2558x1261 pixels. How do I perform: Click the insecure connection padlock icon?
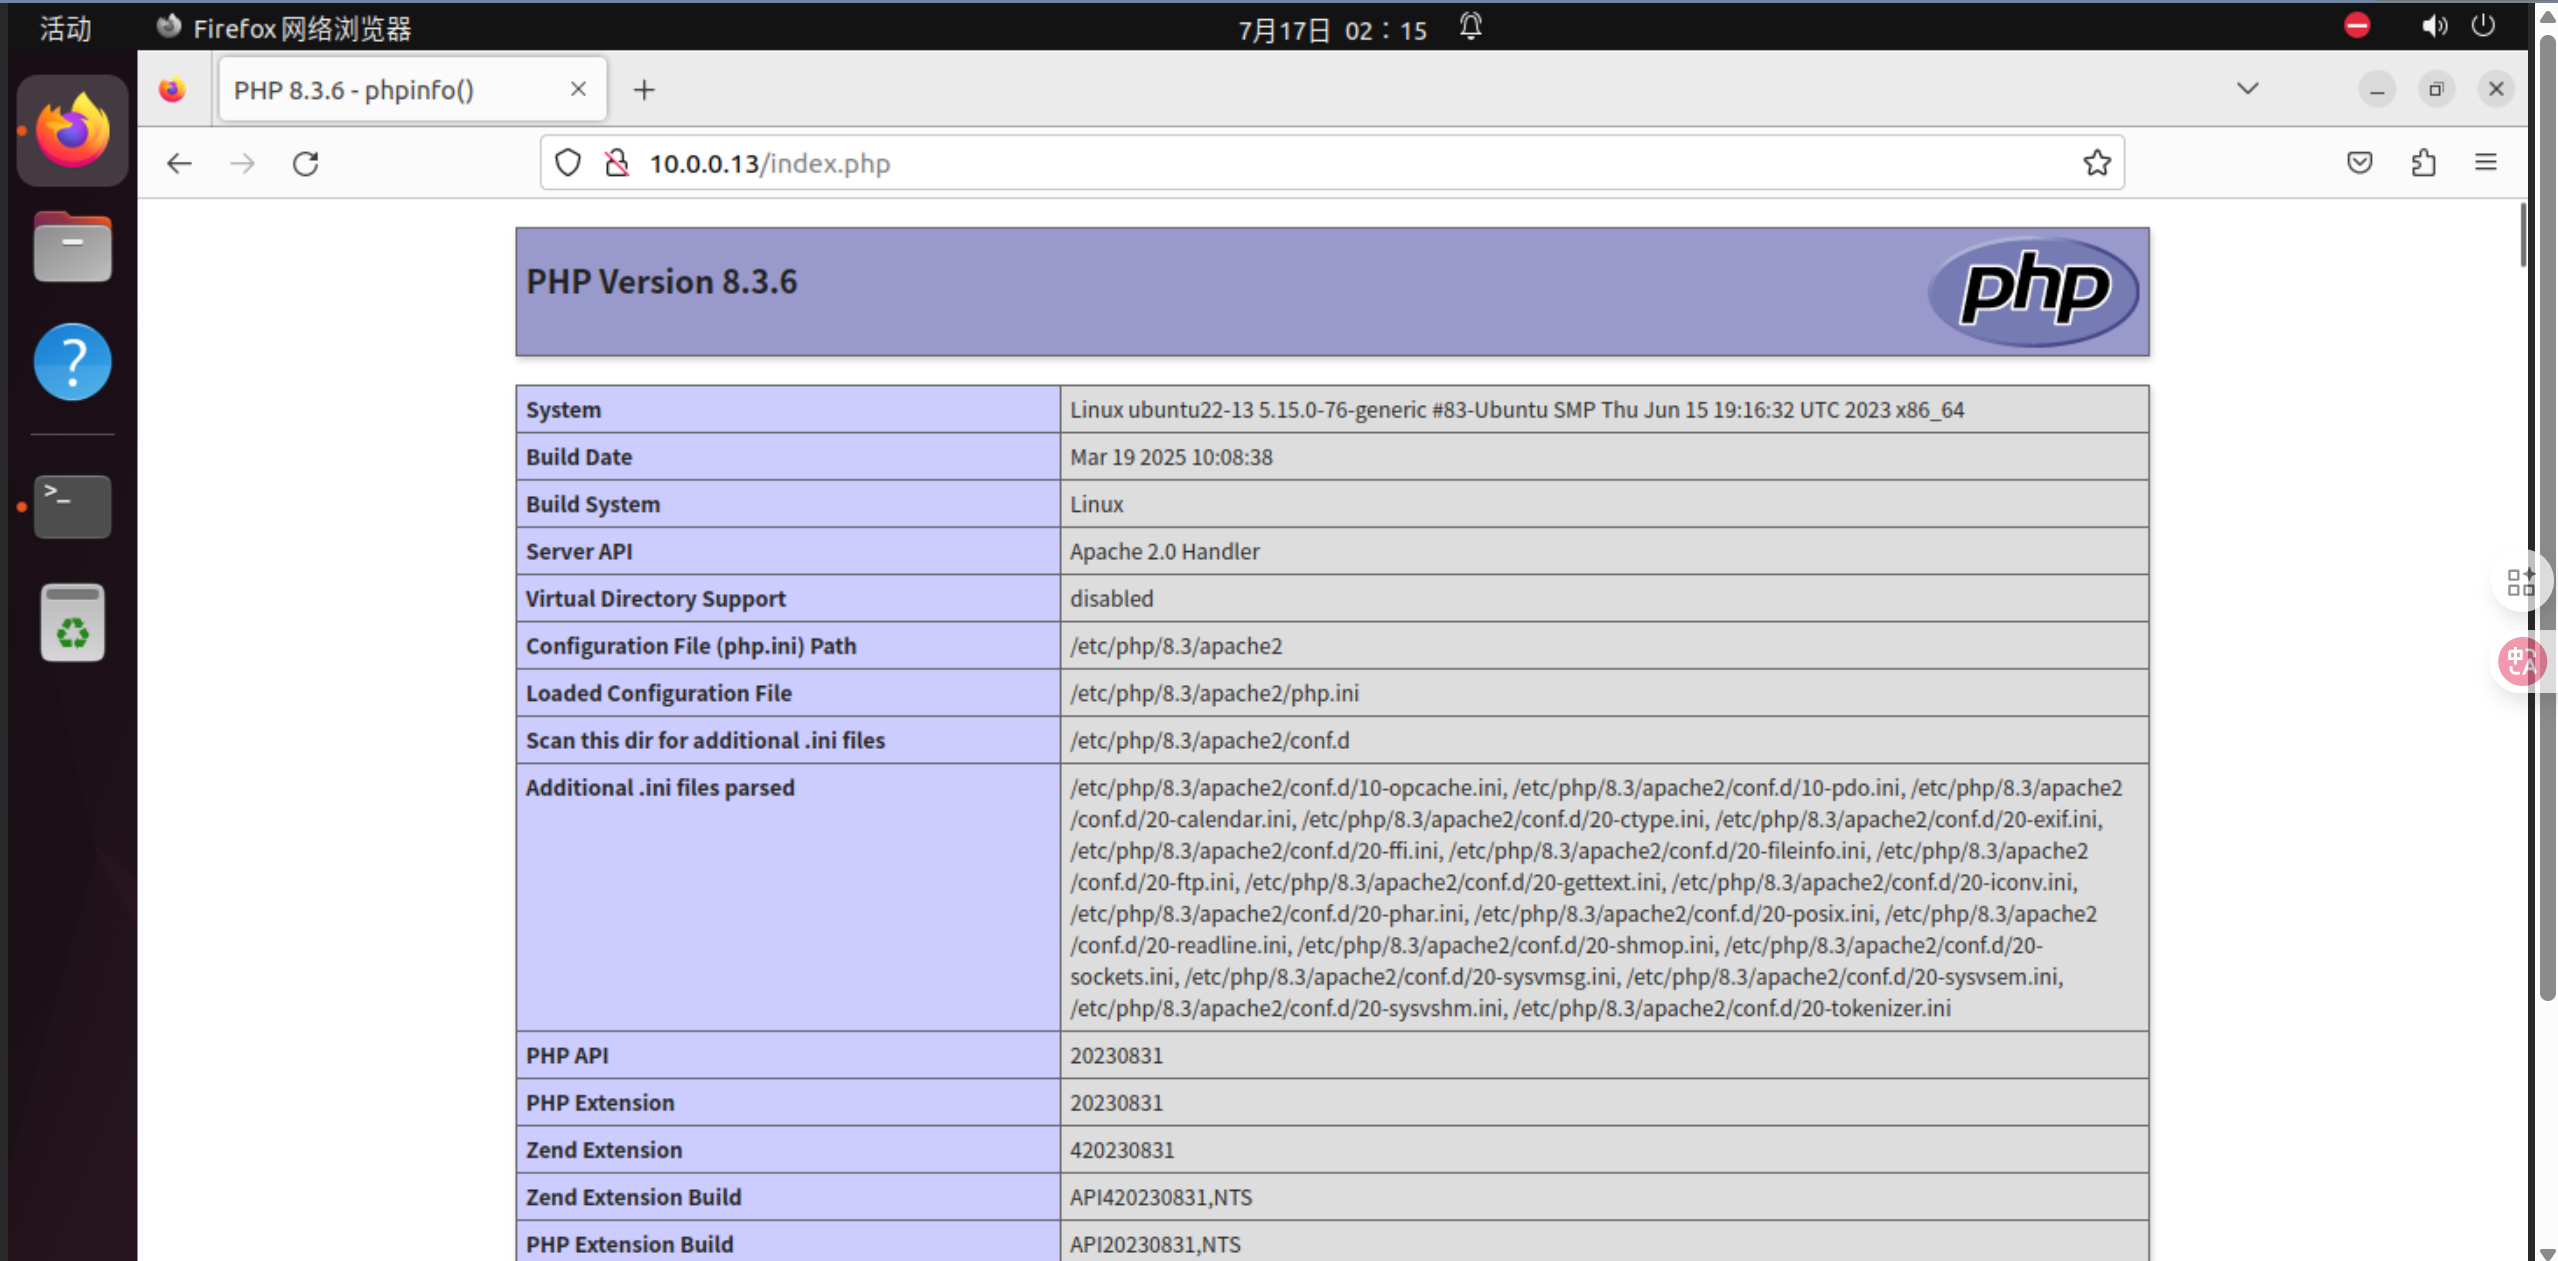pyautogui.click(x=617, y=162)
